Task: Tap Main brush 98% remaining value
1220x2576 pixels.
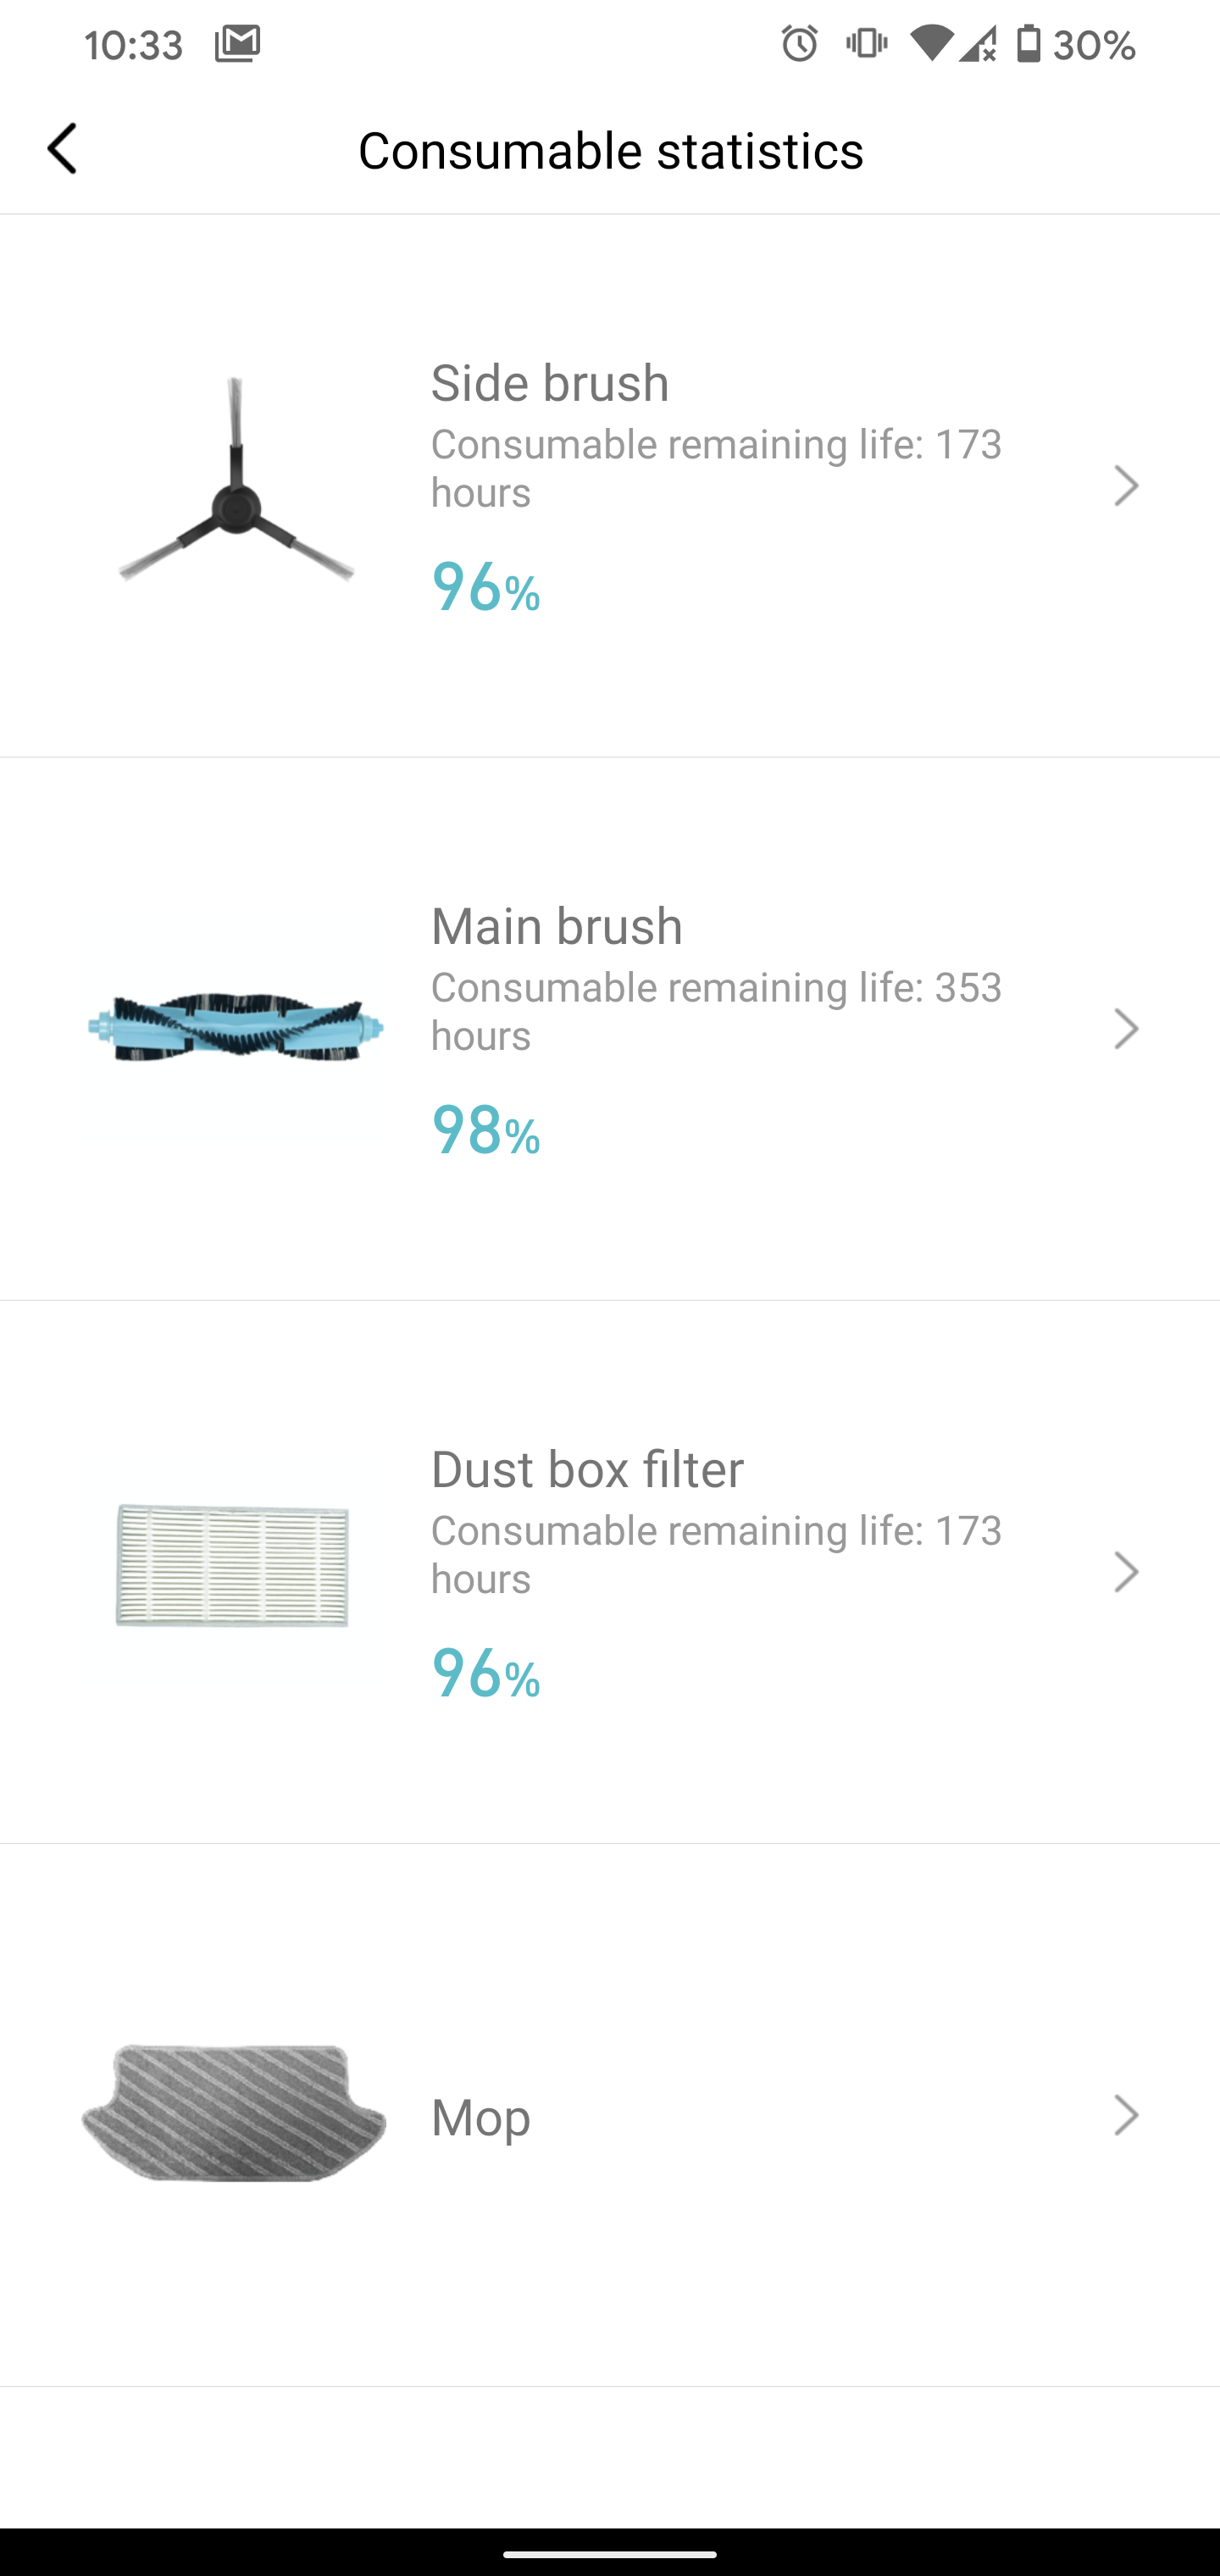Action: pos(486,1130)
